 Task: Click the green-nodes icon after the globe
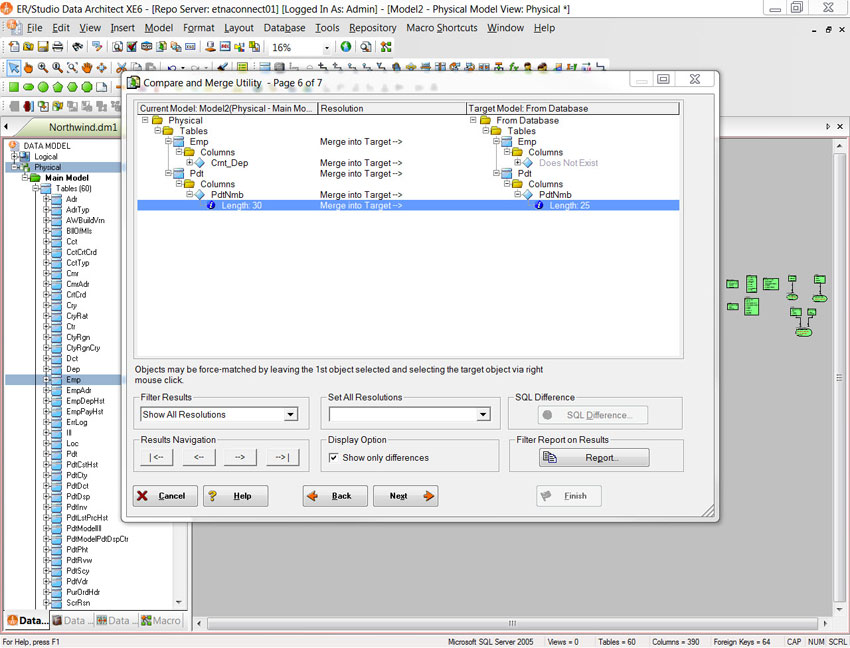pos(386,47)
